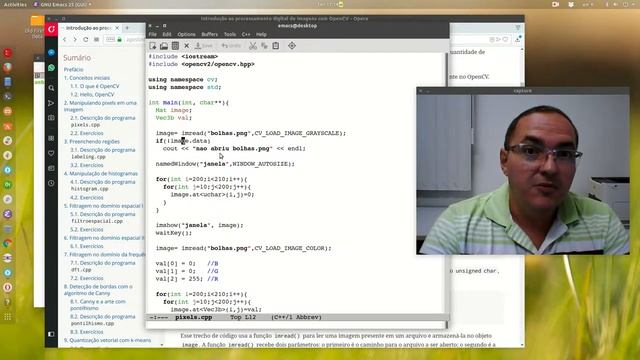Screen dimensions: 640x360
Task: Click the opencv2/opencv.hpp include line in code
Action: pos(201,64)
